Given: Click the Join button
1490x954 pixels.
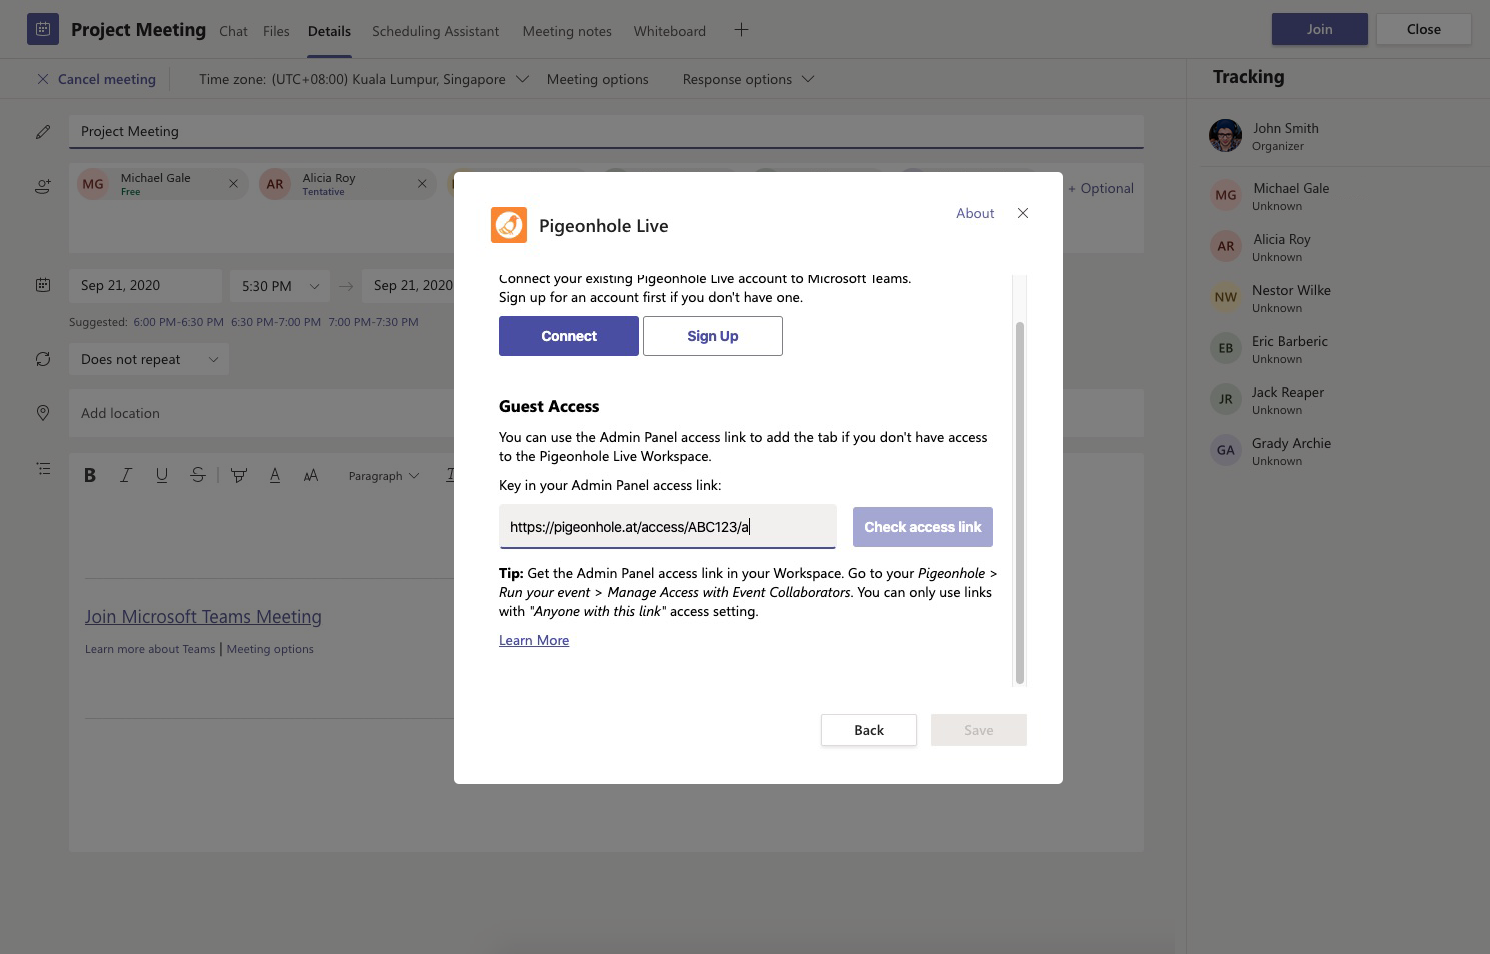Looking at the screenshot, I should coord(1319,29).
